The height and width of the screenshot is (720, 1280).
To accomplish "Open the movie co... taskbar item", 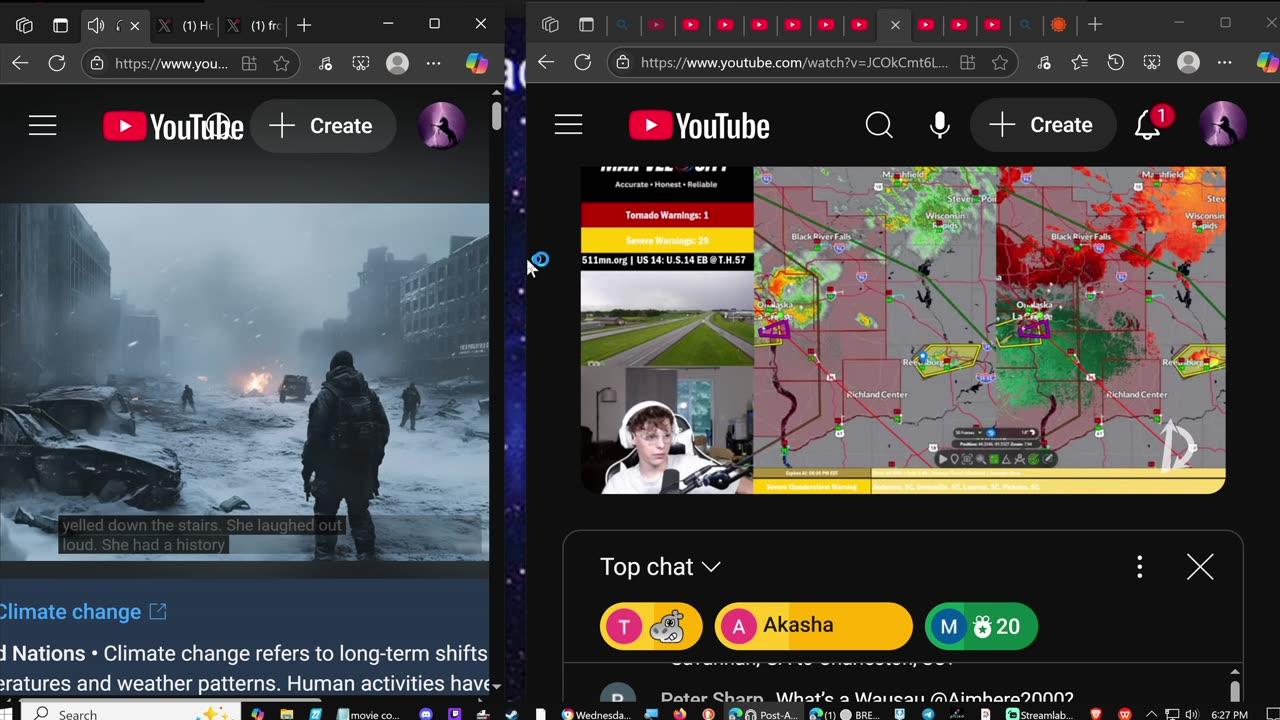I will tap(370, 714).
